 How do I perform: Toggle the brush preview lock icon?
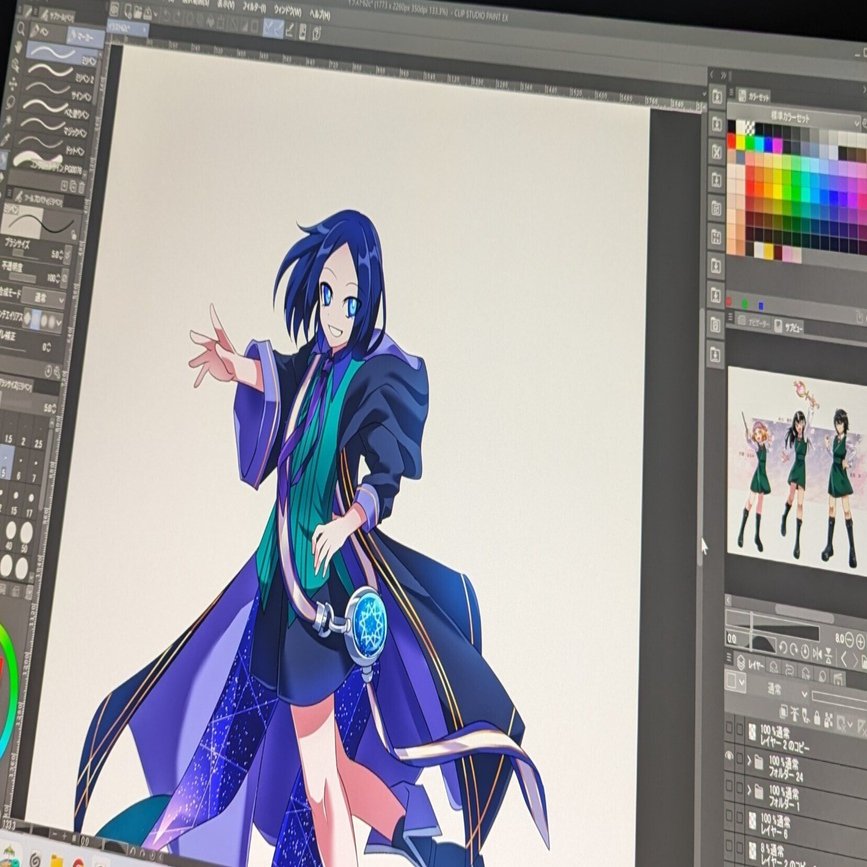tap(74, 234)
